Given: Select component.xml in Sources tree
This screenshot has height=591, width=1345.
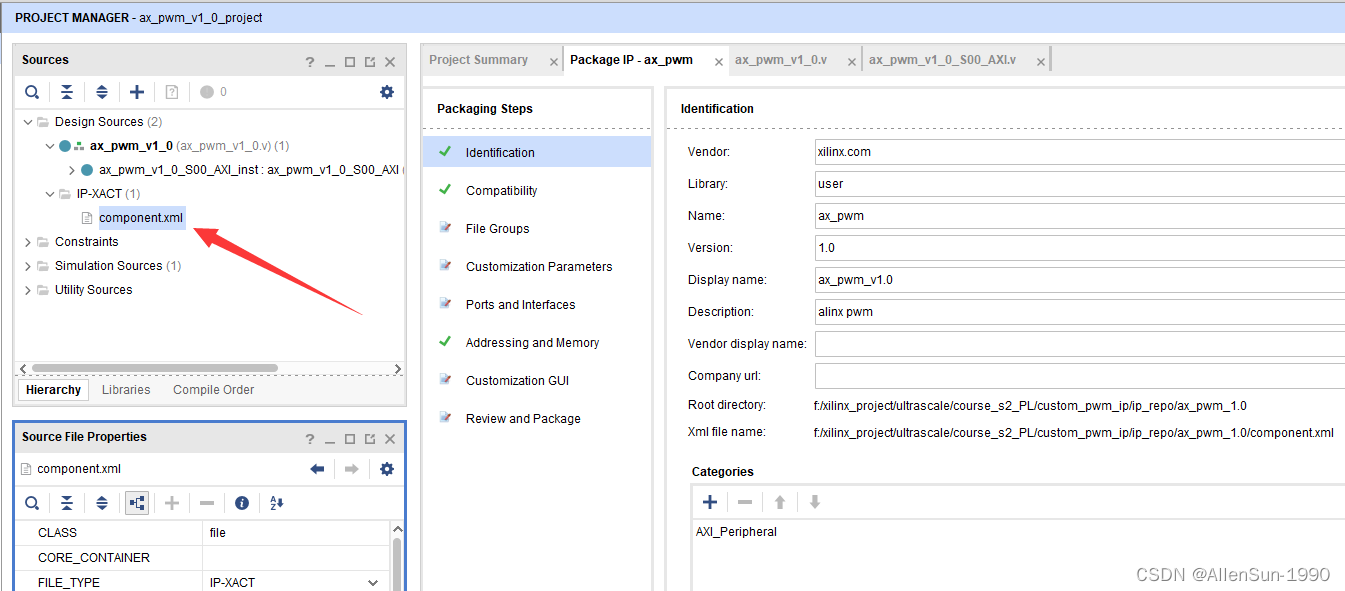Looking at the screenshot, I should (141, 218).
